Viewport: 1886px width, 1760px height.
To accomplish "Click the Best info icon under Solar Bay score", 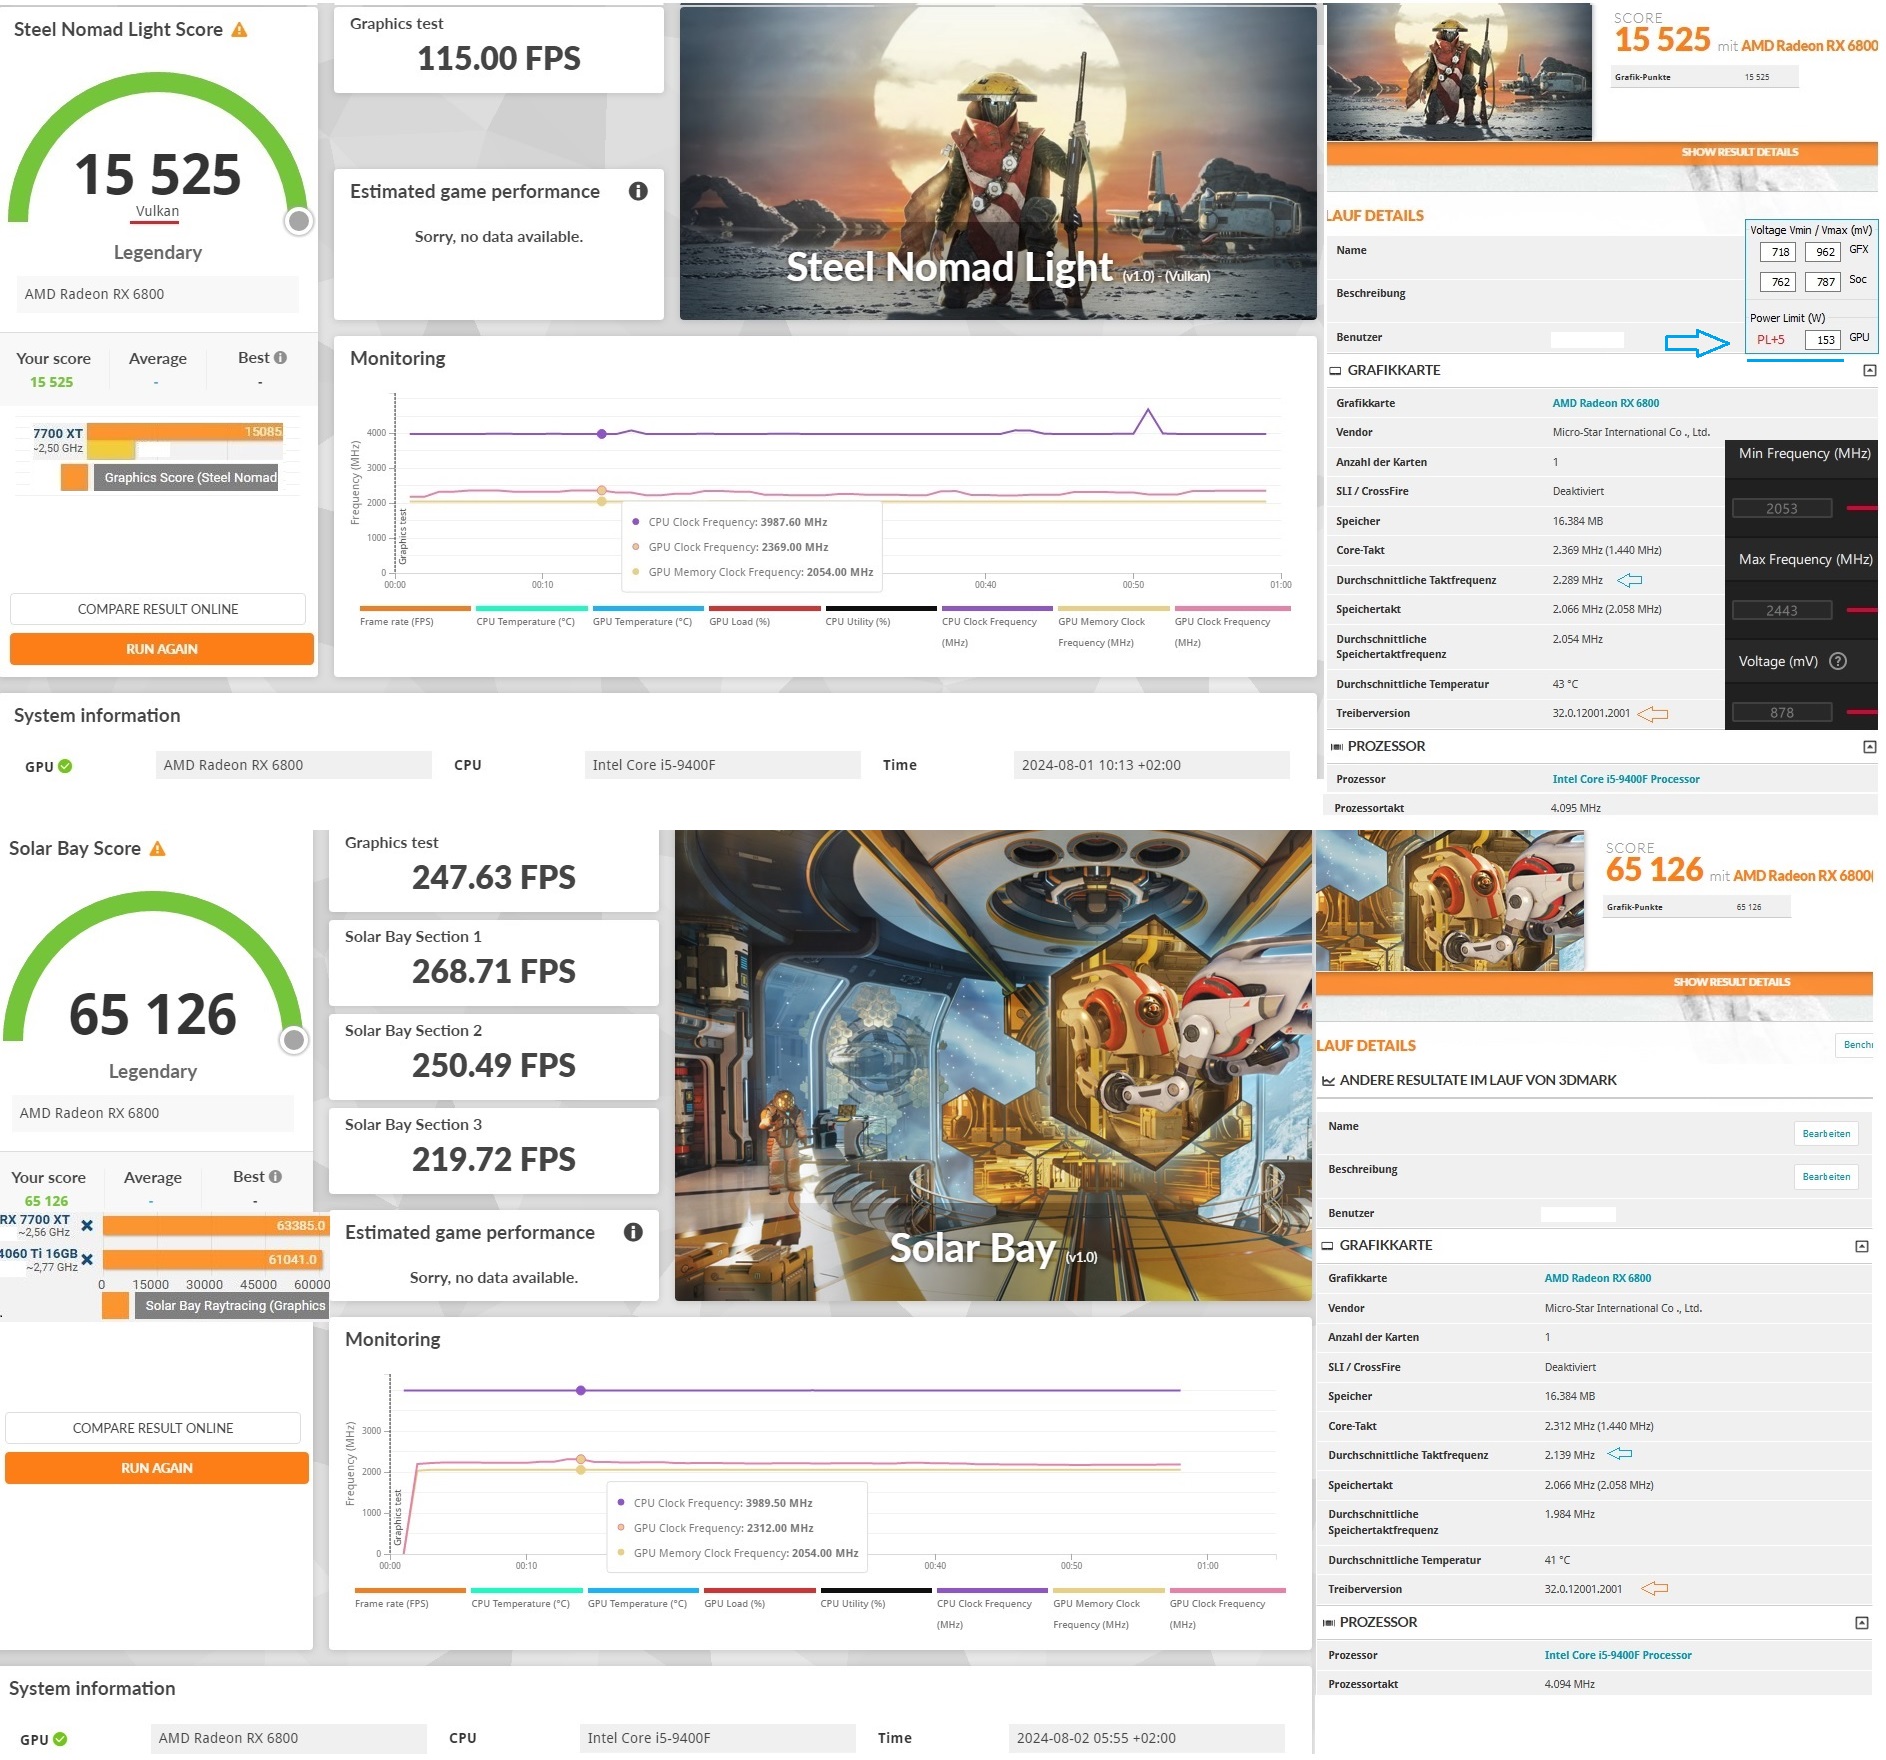I will 275,1177.
